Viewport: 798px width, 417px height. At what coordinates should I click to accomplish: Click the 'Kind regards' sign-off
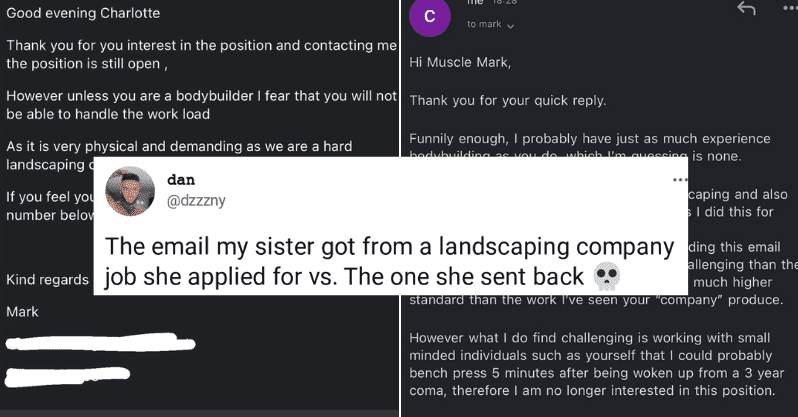47,280
